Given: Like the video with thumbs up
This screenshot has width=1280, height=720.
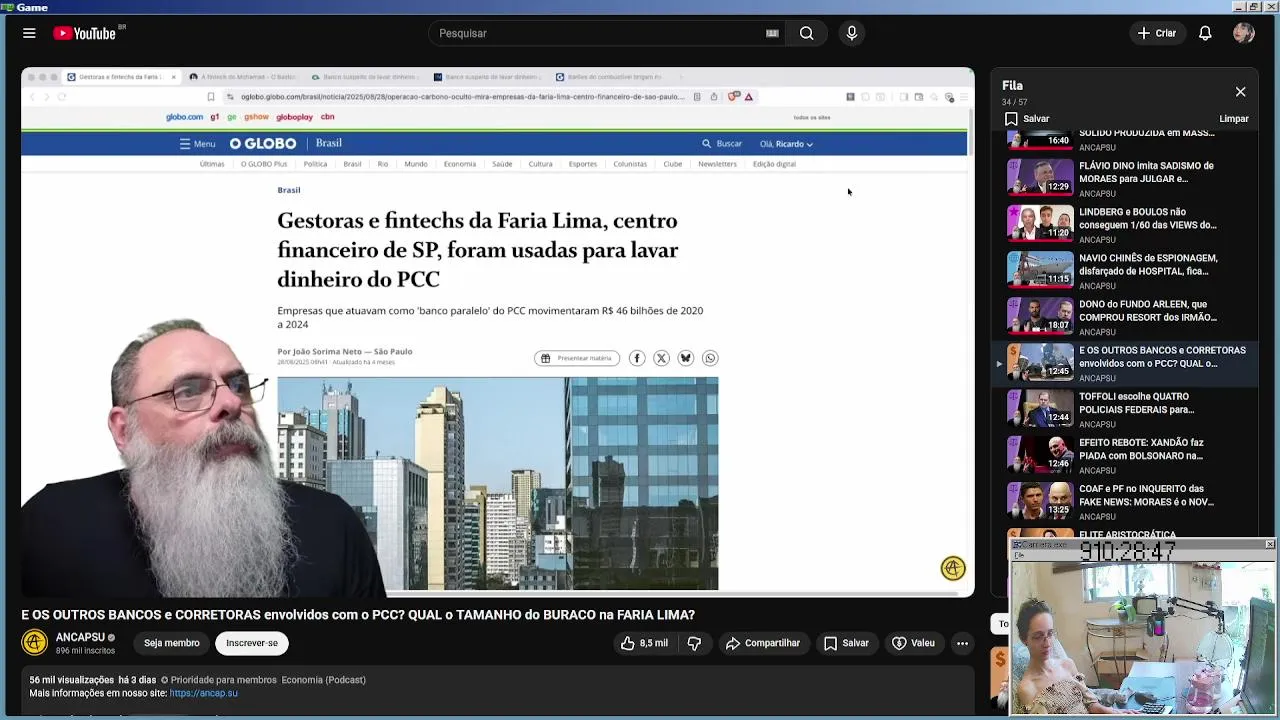Looking at the screenshot, I should coord(644,643).
